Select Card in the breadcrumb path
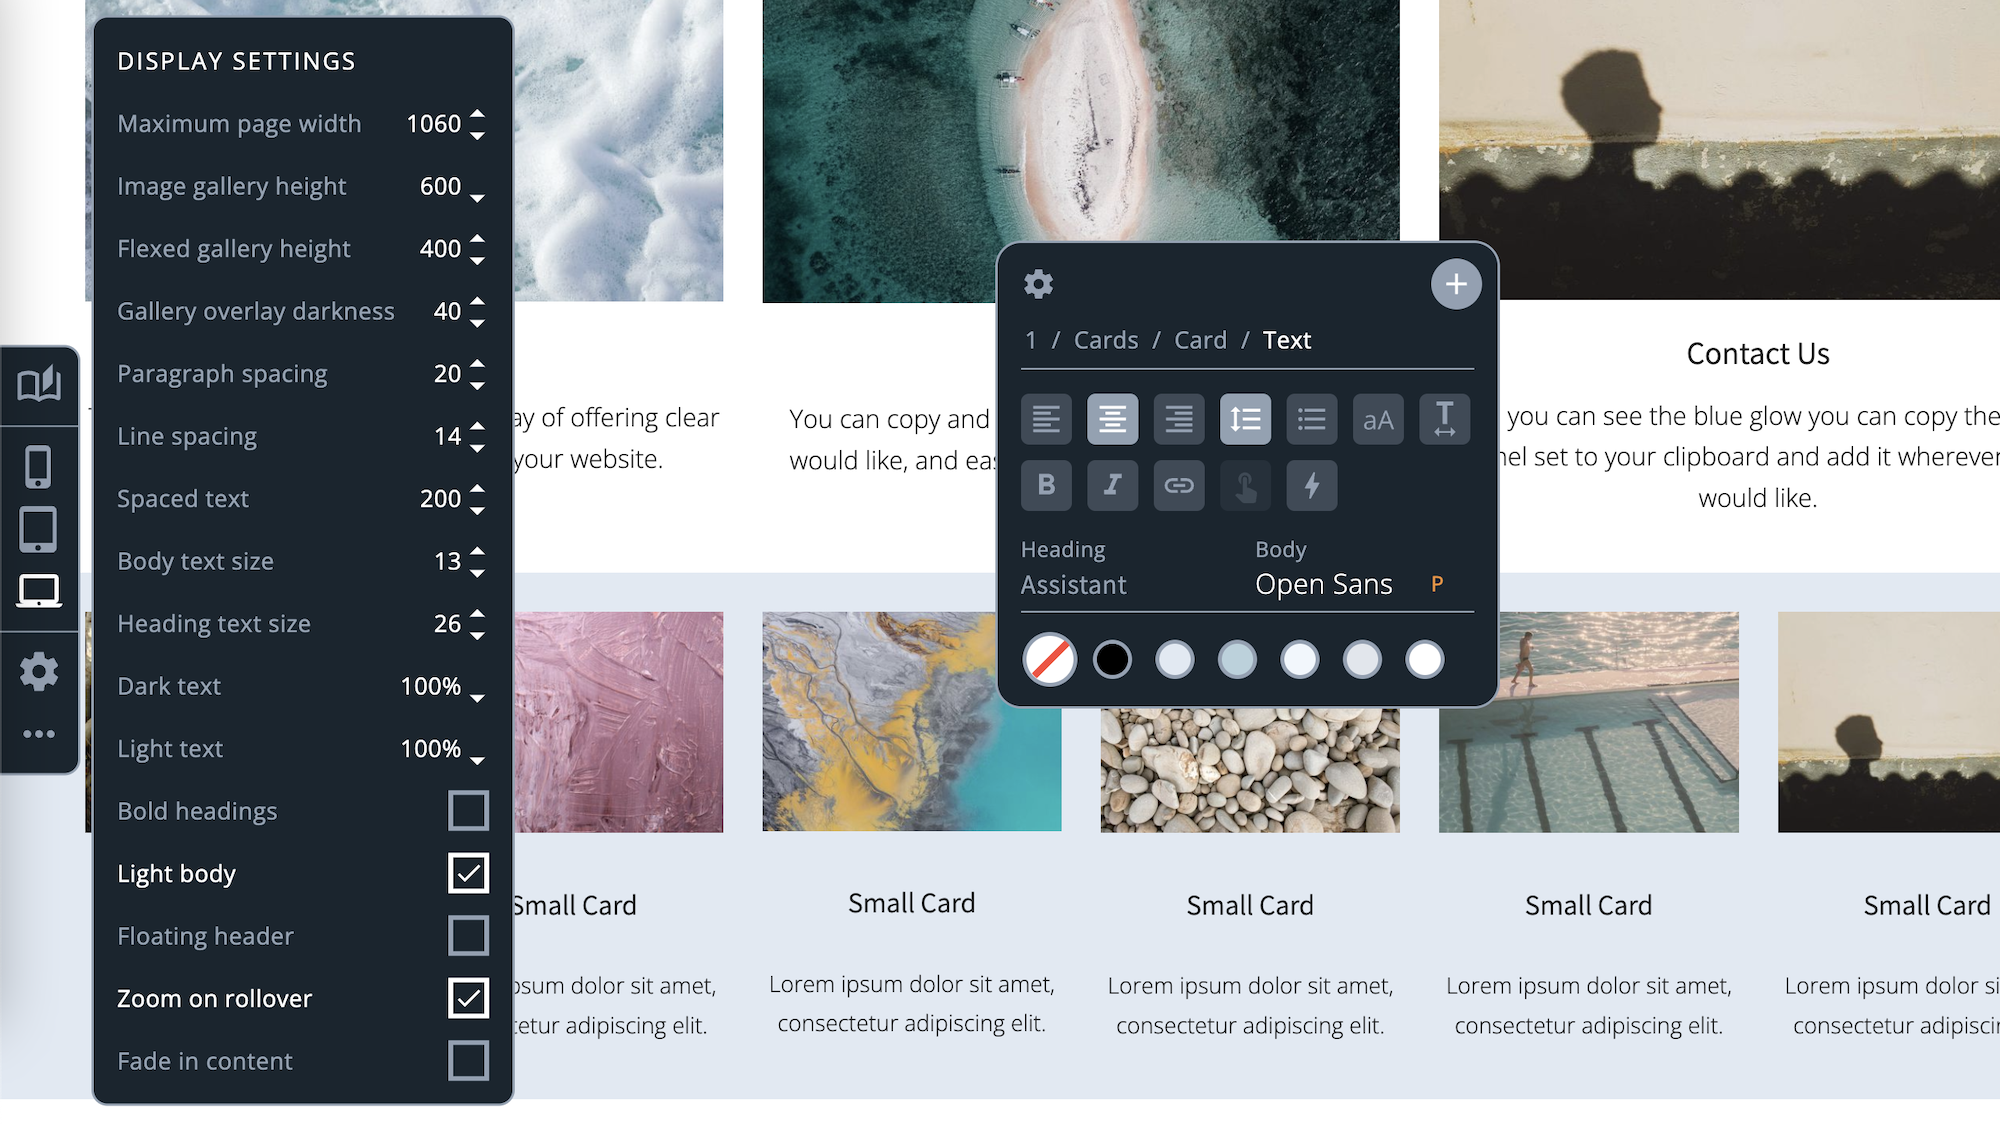Screen dimensions: 2000x1125 point(1200,340)
